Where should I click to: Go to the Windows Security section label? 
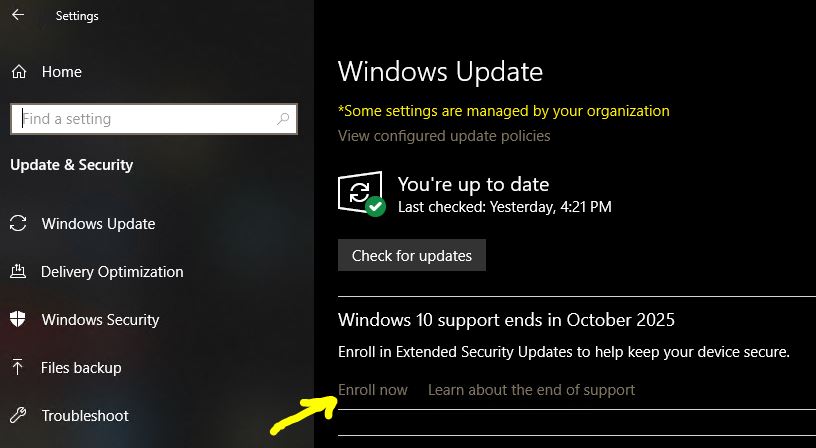pos(100,319)
